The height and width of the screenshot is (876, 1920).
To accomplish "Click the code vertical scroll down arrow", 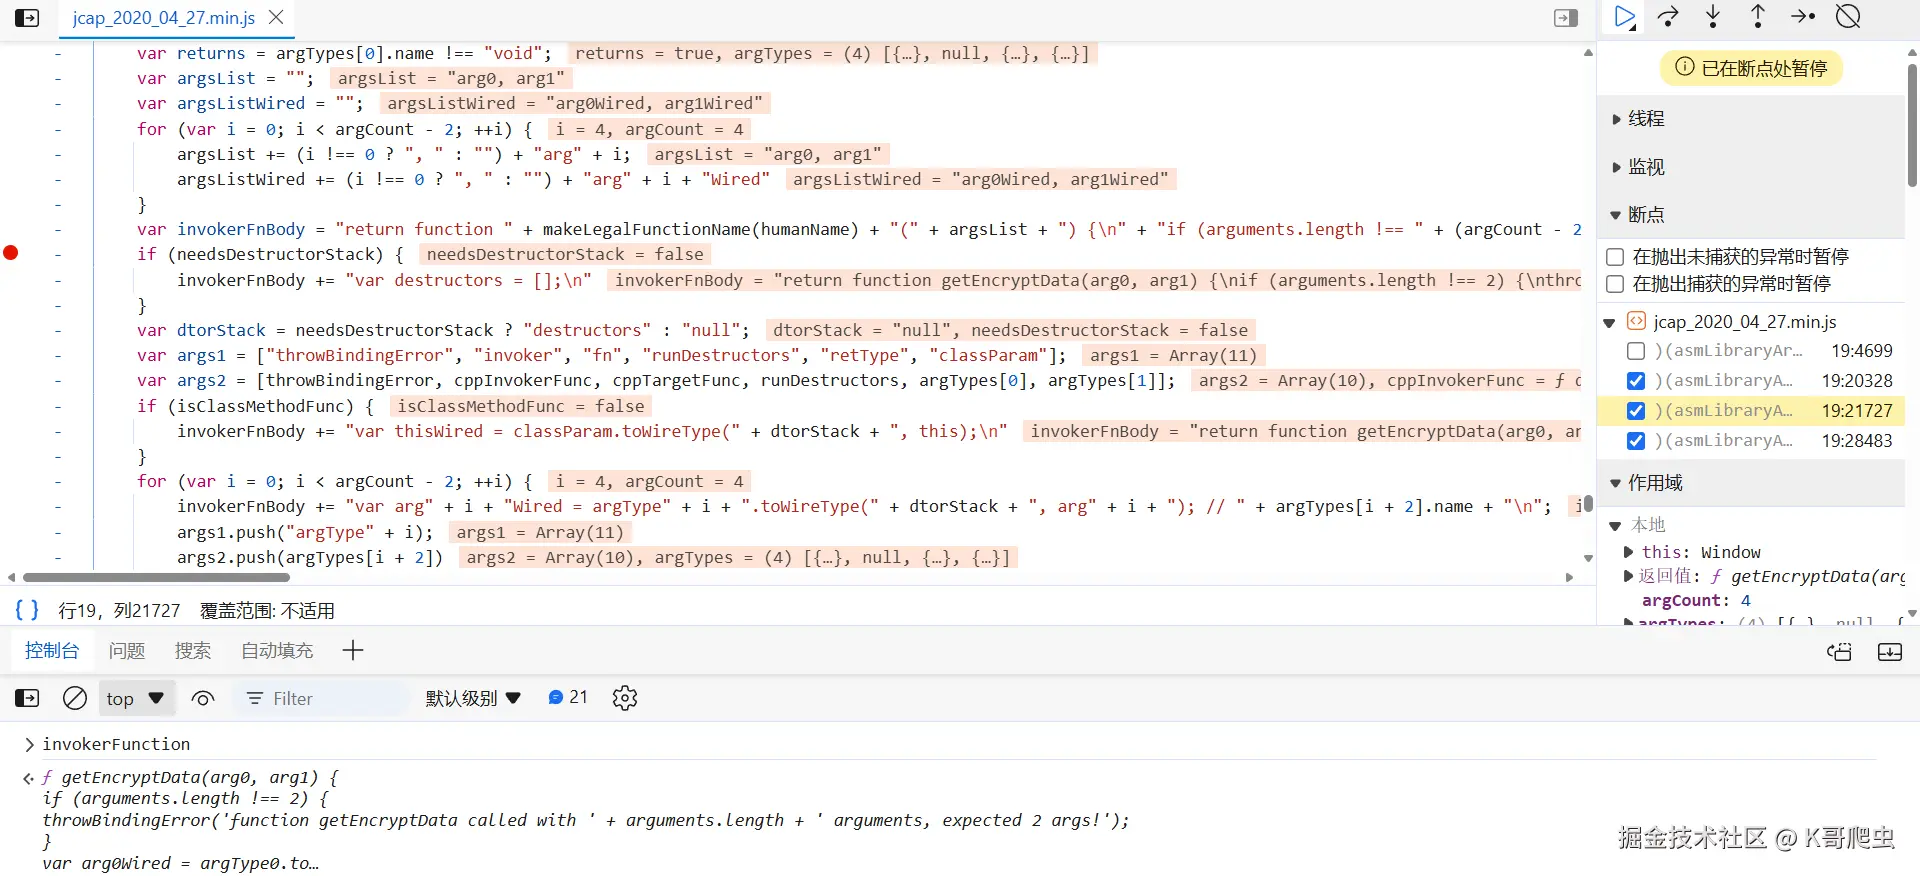I will [x=1588, y=558].
